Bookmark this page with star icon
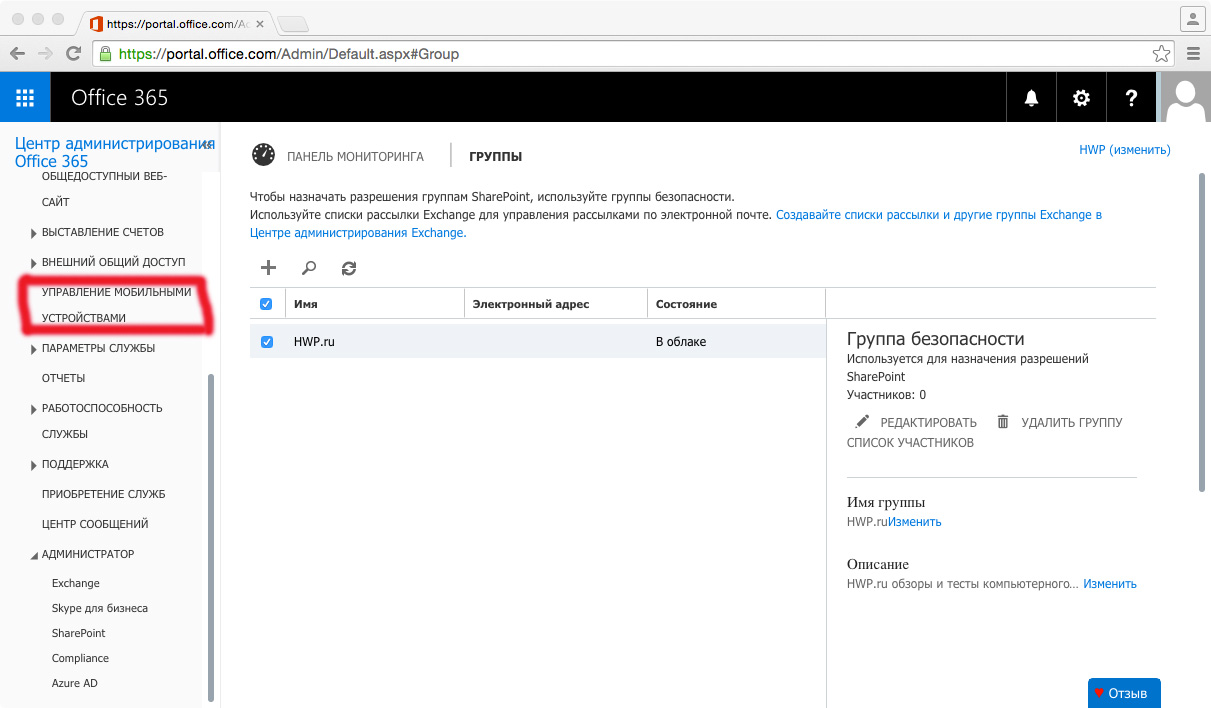Viewport: 1211px width, 708px height. (x=1160, y=54)
